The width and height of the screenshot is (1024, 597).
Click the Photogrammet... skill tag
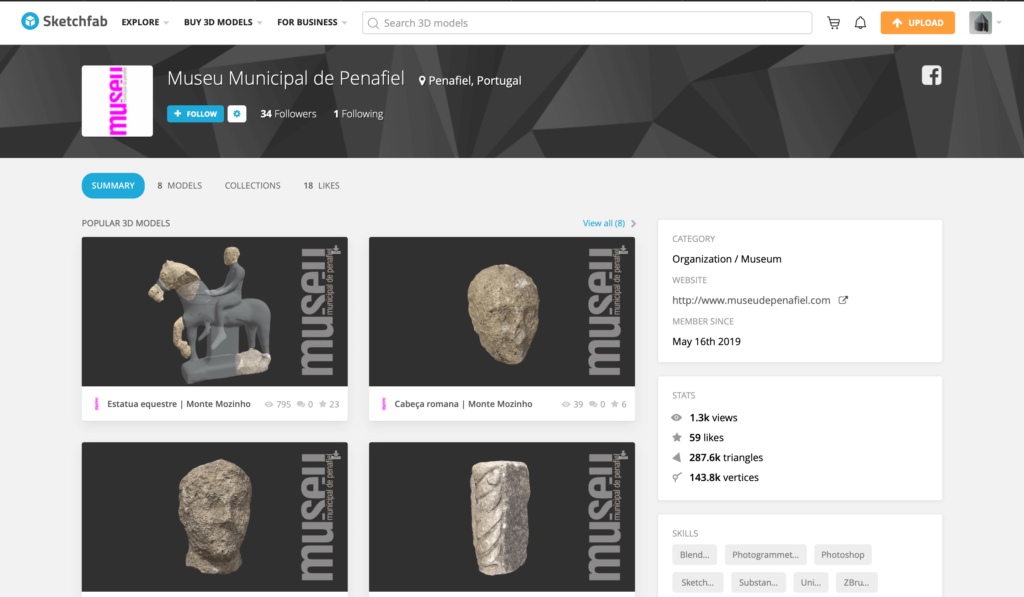765,555
